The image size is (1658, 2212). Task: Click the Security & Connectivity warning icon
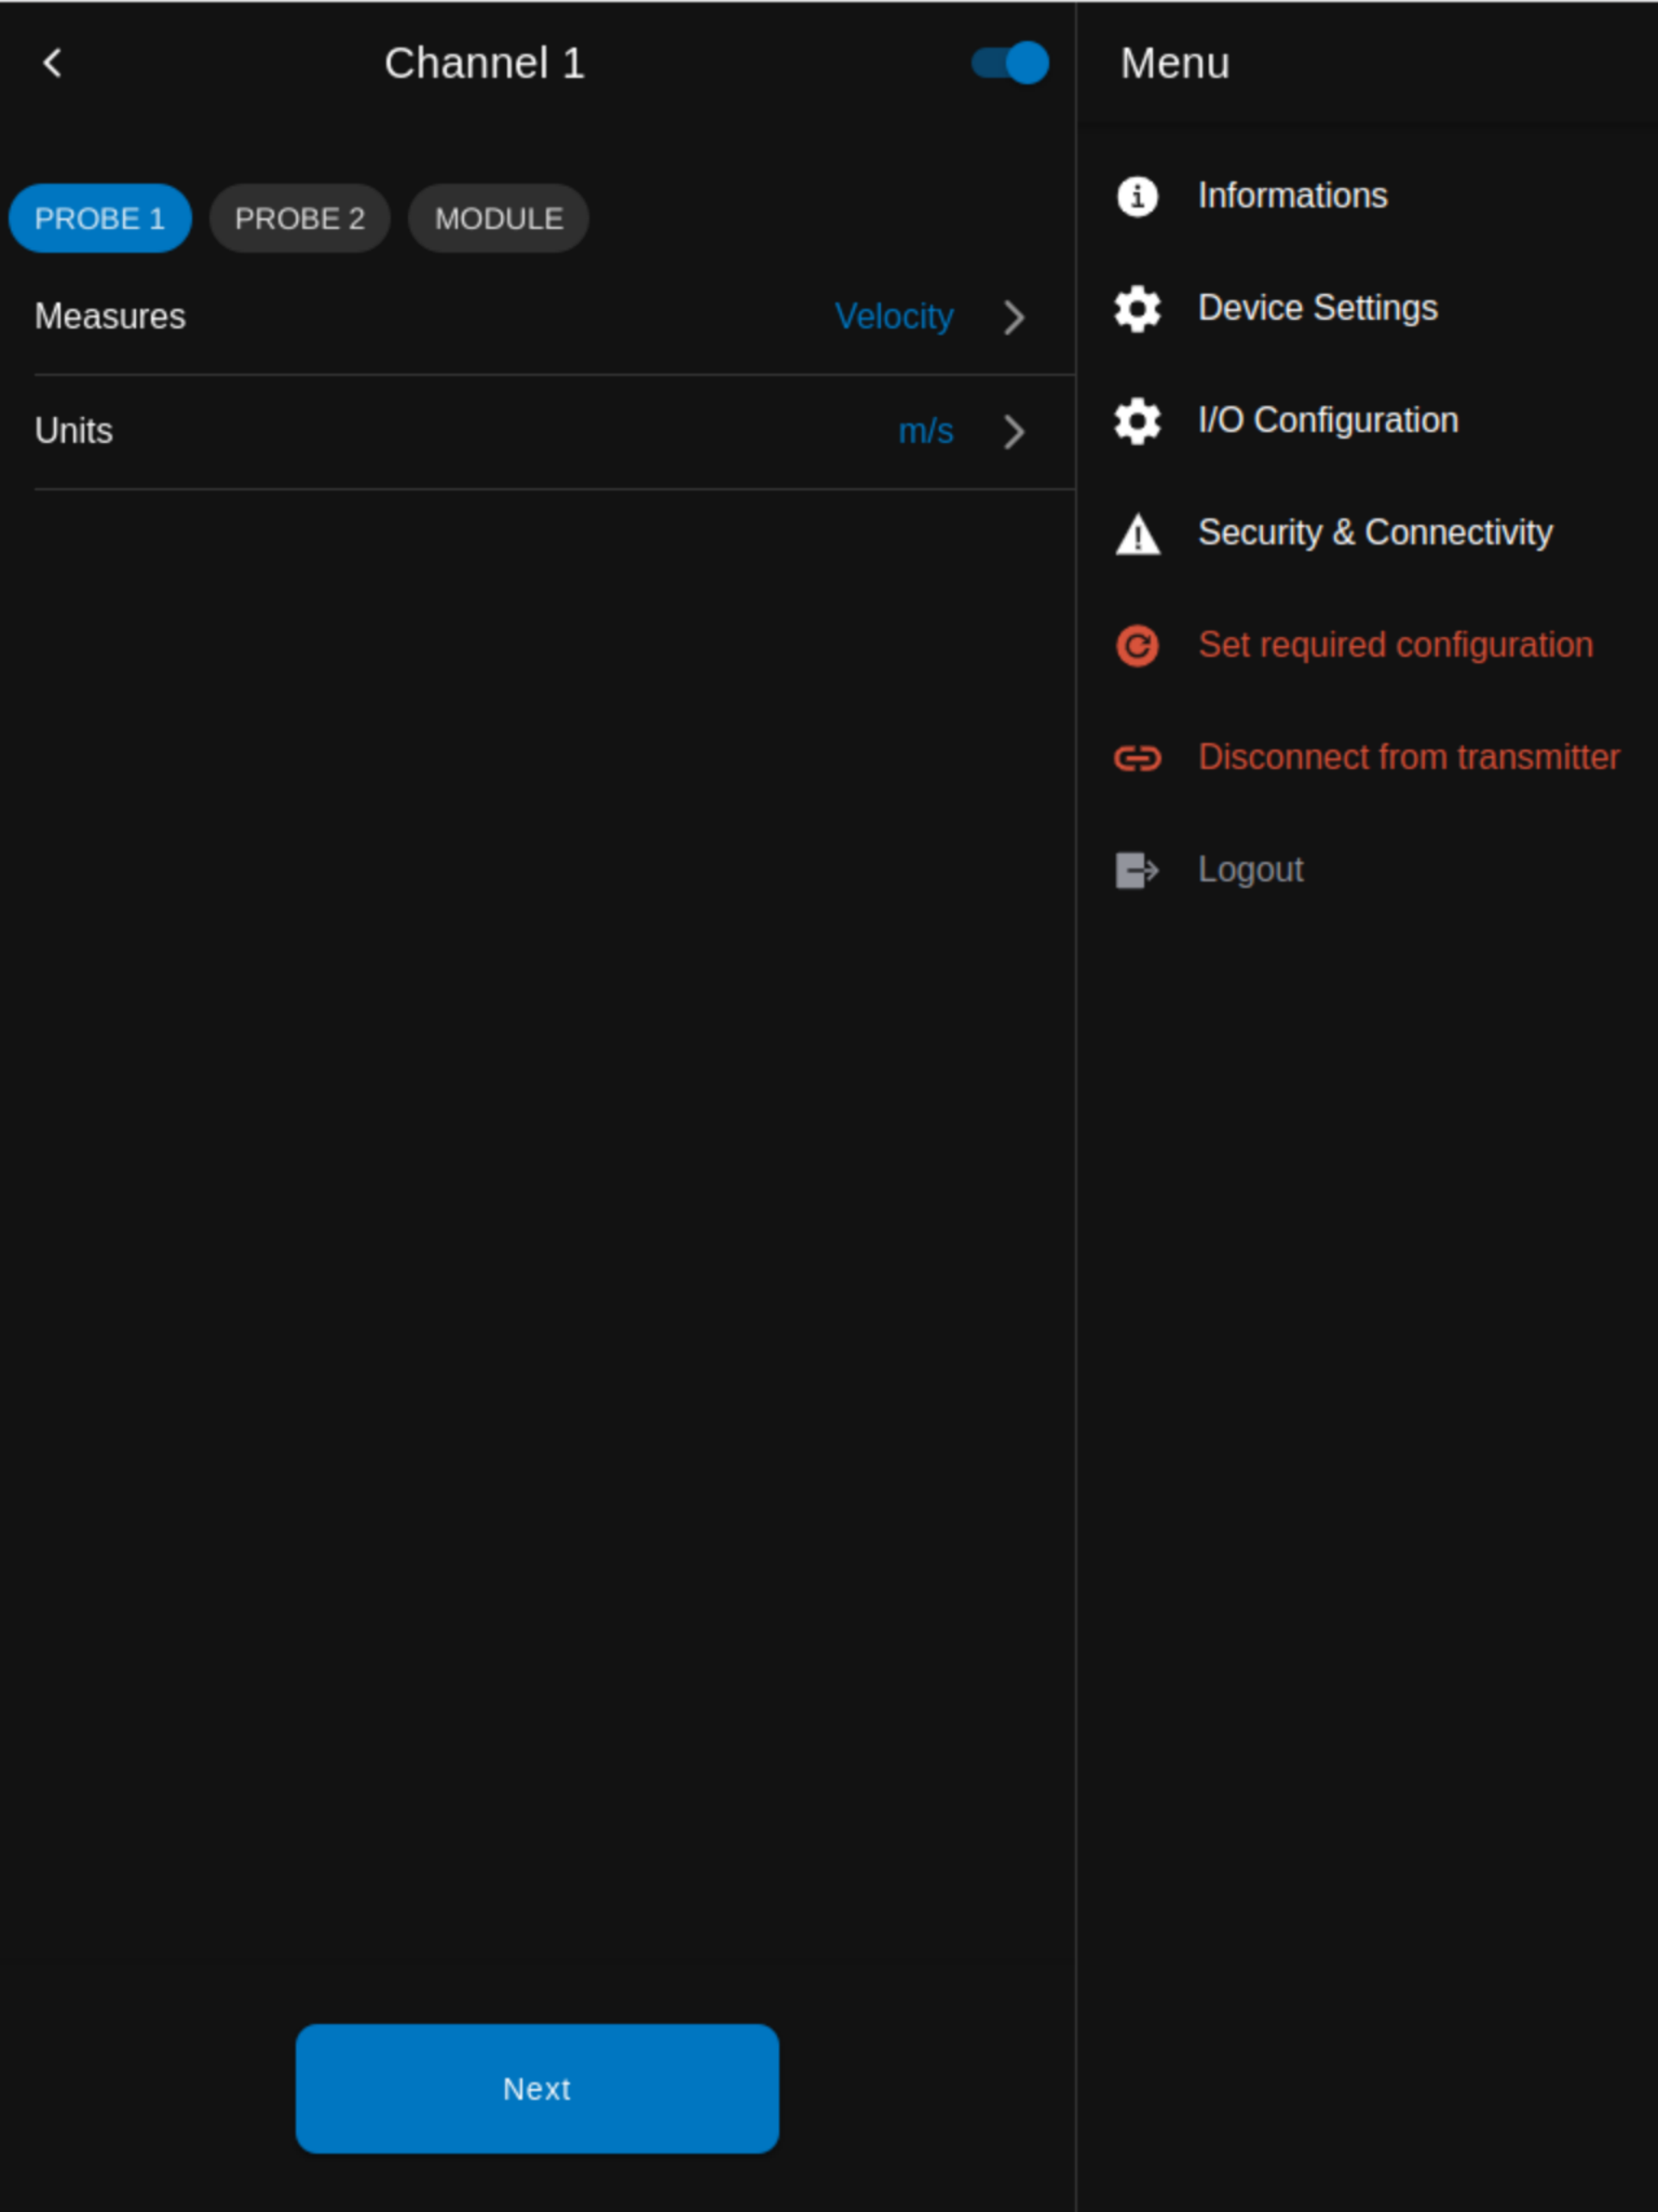click(x=1137, y=533)
